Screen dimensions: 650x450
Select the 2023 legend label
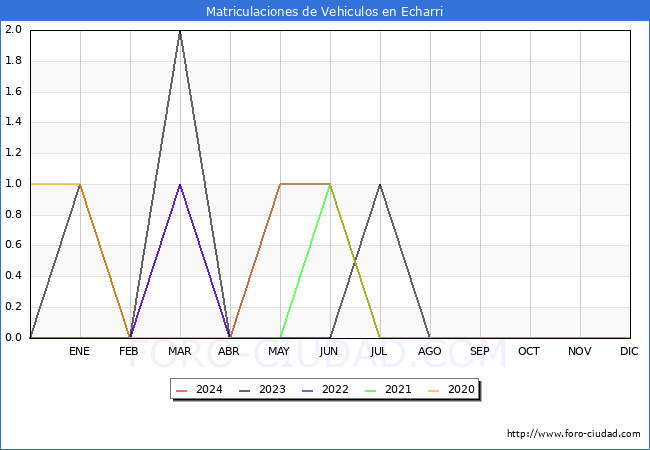coord(272,390)
